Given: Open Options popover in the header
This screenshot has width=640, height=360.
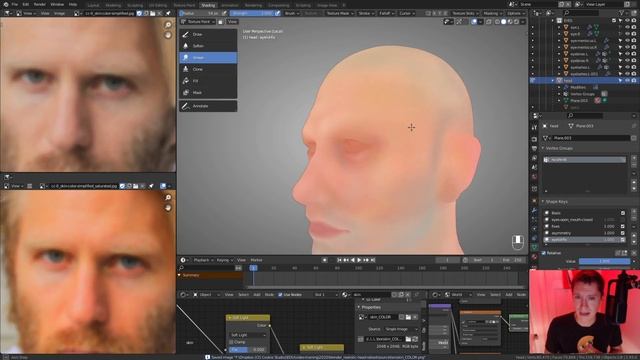Looking at the screenshot, I should pyautogui.click(x=515, y=13).
